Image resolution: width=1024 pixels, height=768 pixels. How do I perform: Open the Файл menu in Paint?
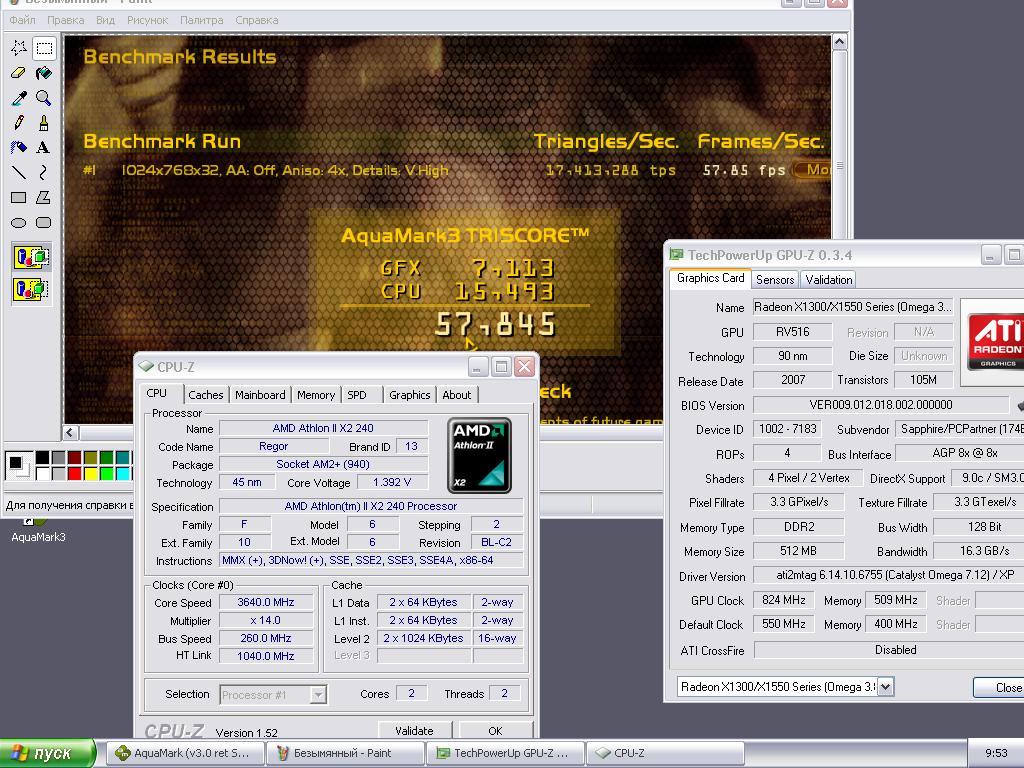point(22,20)
